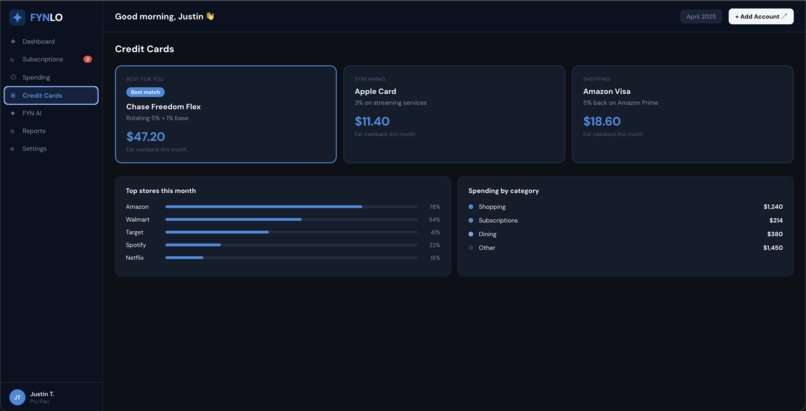
Task: Click the 5% back on Amazon Prime text
Action: coord(620,103)
